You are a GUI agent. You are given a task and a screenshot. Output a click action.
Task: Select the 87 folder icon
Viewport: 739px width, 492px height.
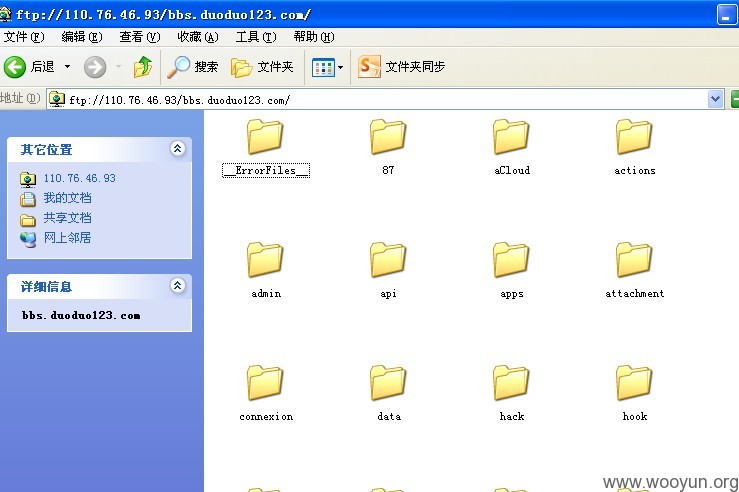pyautogui.click(x=388, y=137)
